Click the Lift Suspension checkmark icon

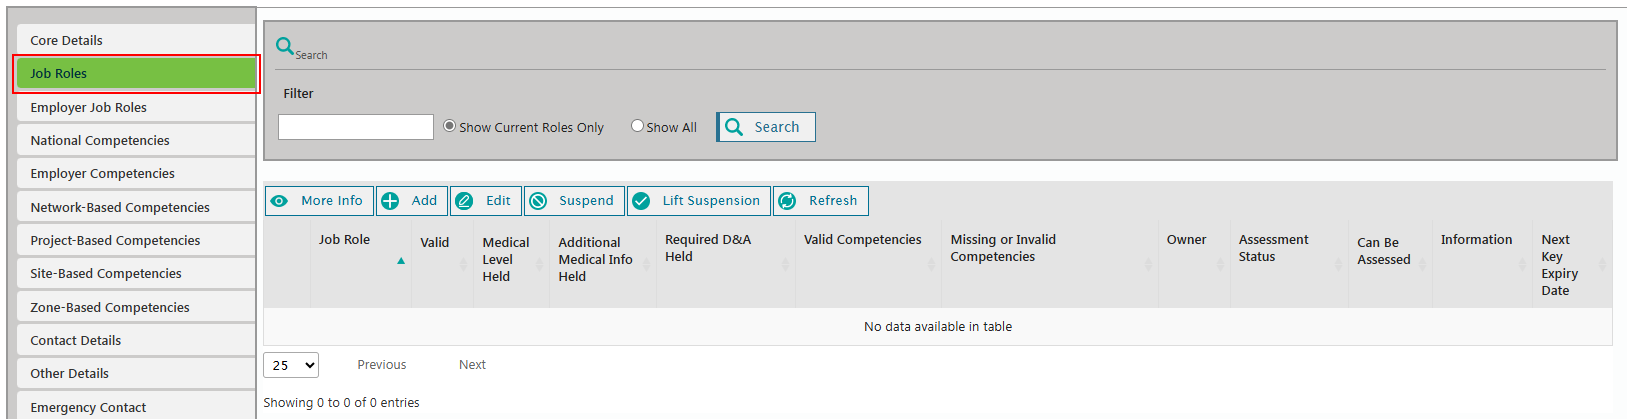641,201
